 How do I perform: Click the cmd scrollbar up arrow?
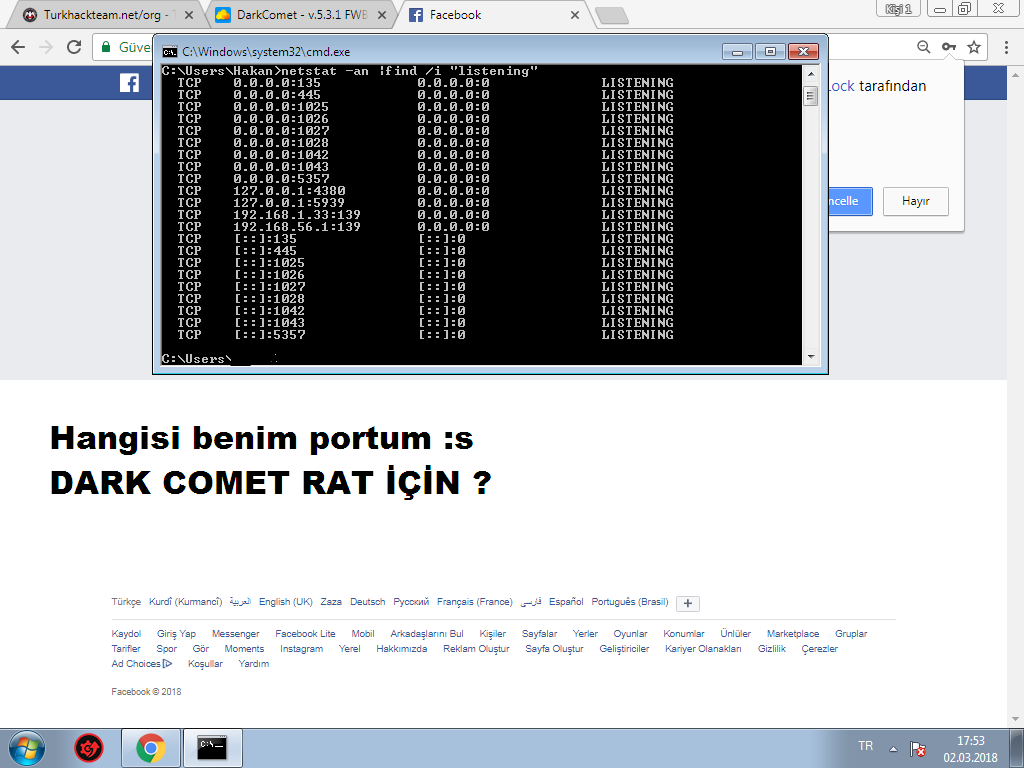point(810,74)
